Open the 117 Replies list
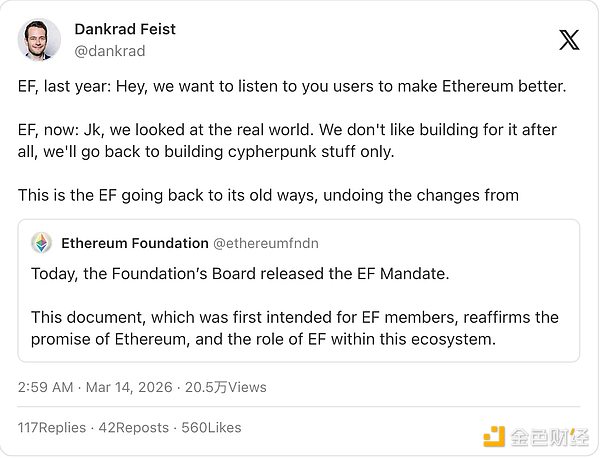This screenshot has height=458, width=600. [x=52, y=427]
